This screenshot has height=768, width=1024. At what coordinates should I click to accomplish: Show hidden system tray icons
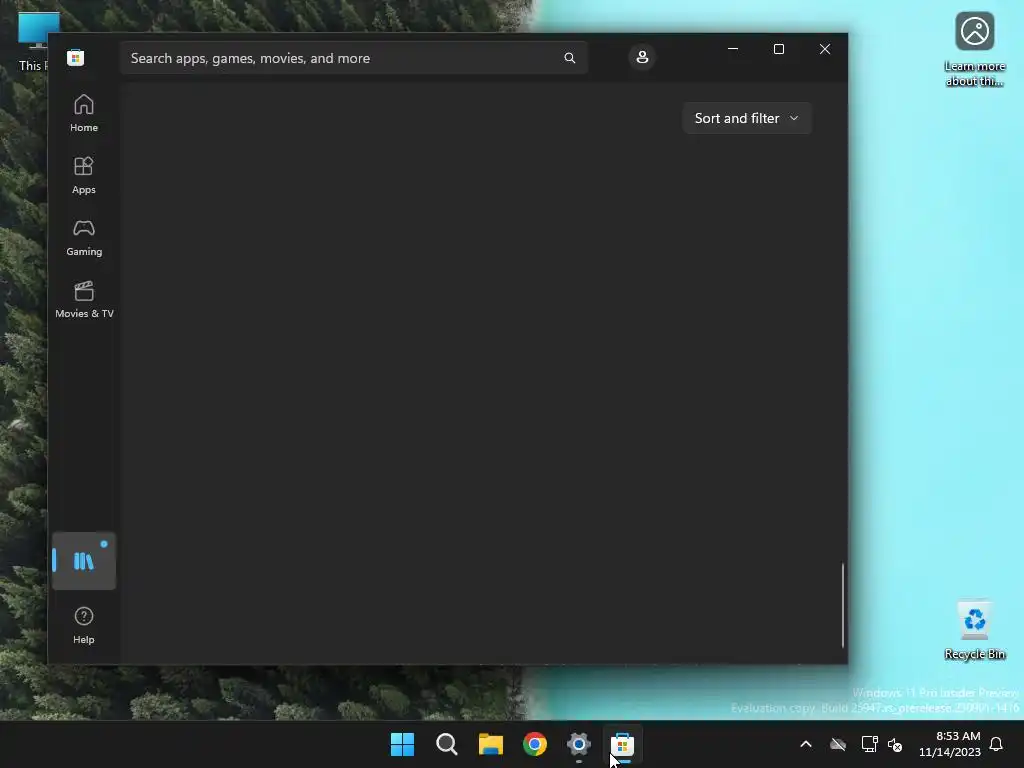[x=806, y=744]
